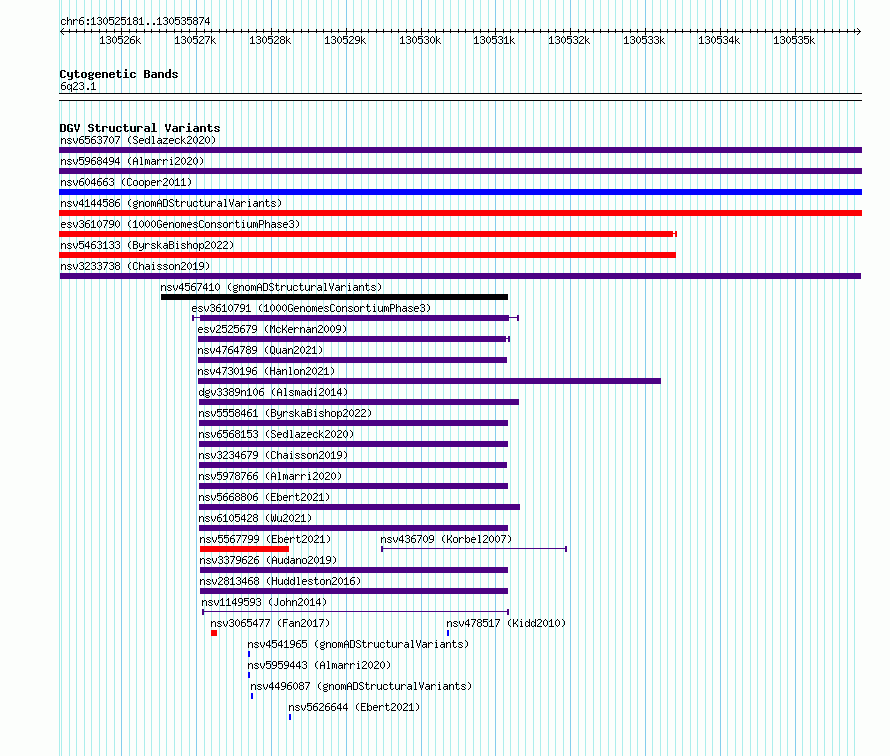Click the 130529k ruler position
The image size is (890, 756).
tap(345, 40)
